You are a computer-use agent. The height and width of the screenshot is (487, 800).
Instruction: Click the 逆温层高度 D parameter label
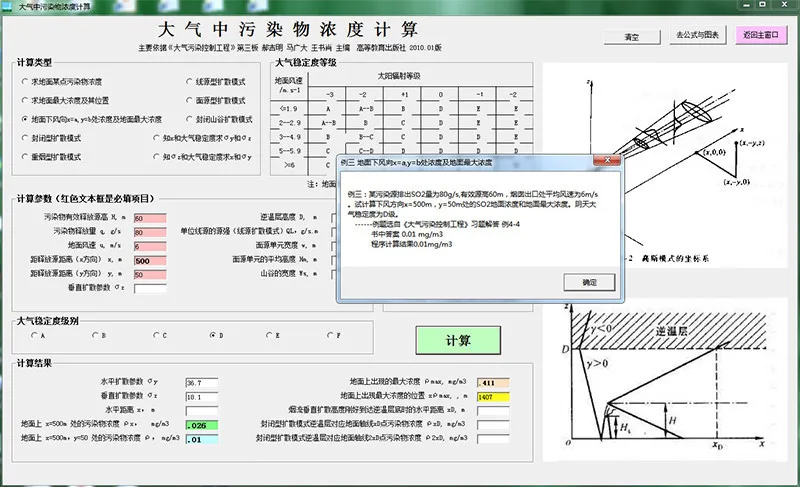[x=289, y=217]
